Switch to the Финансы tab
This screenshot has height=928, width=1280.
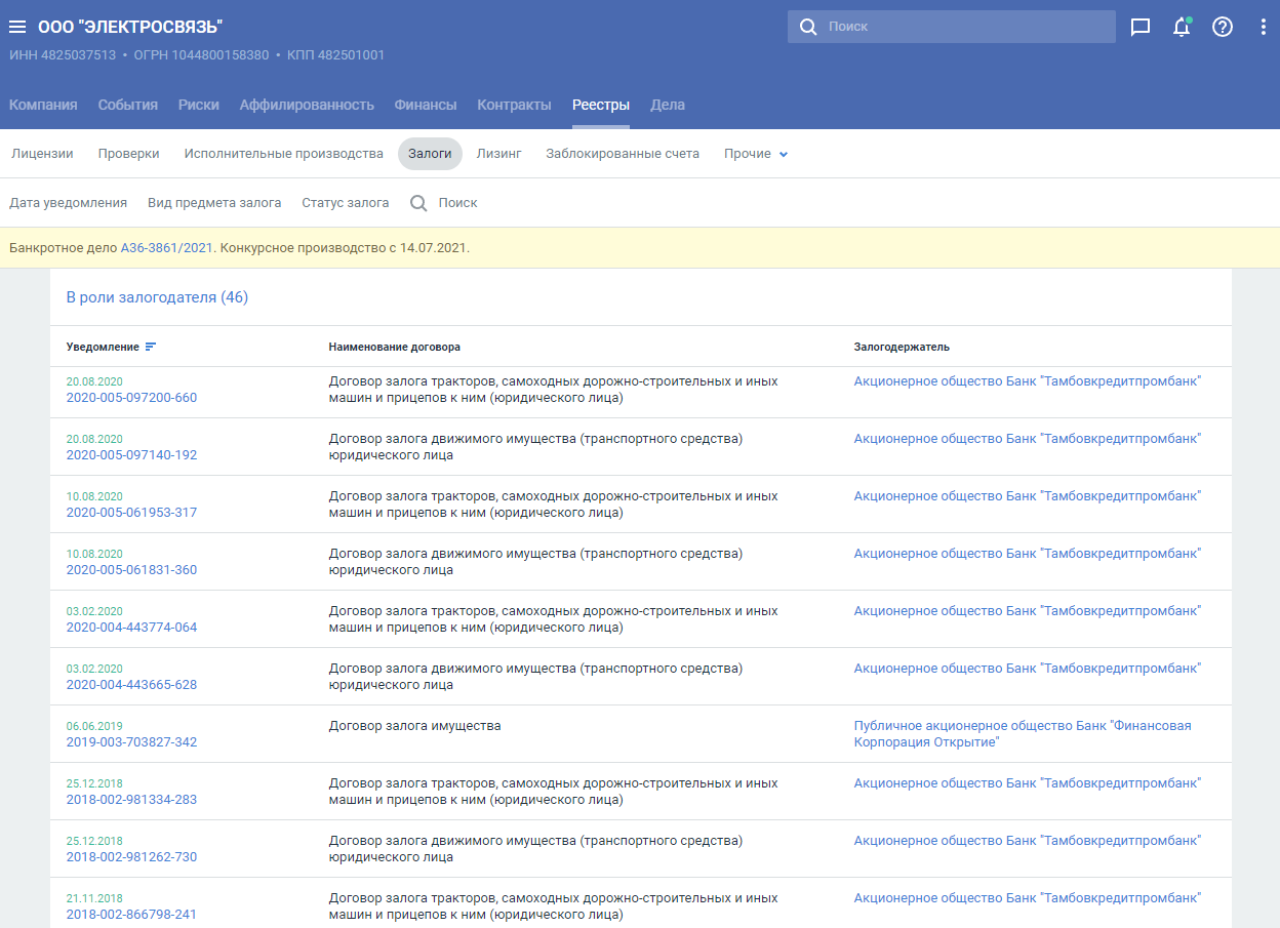point(426,105)
